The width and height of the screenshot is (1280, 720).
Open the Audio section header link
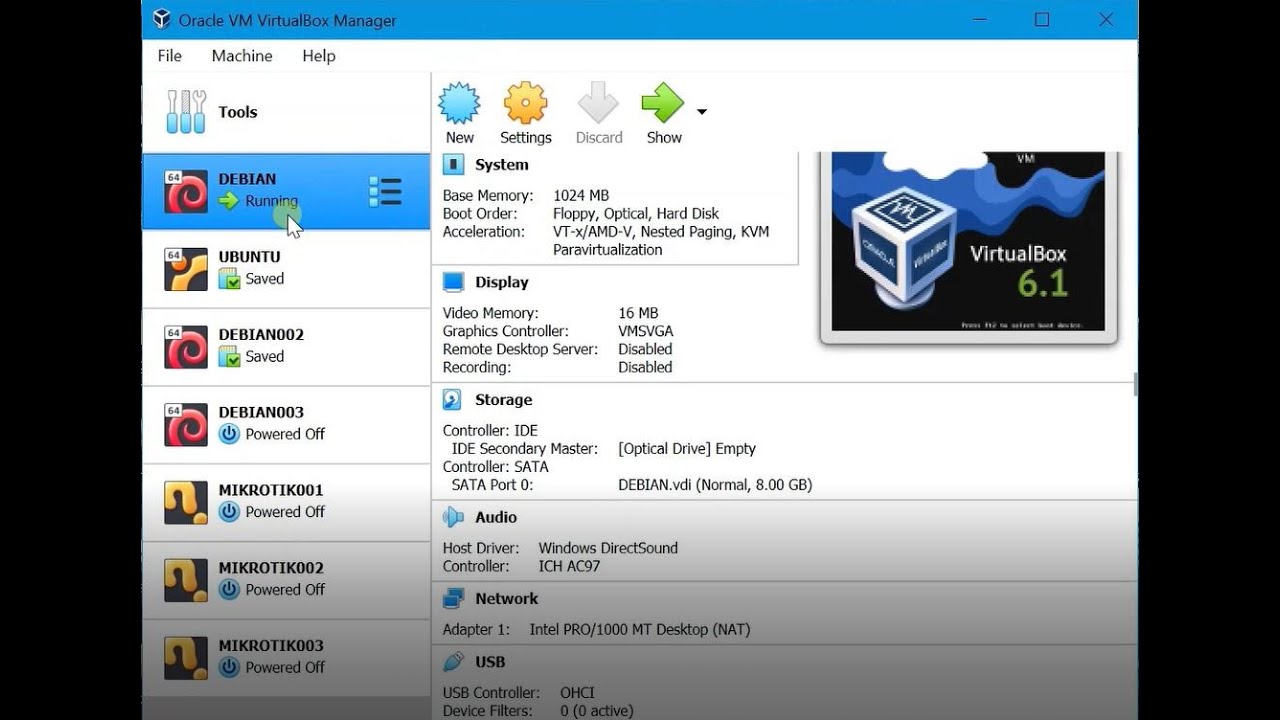[496, 517]
